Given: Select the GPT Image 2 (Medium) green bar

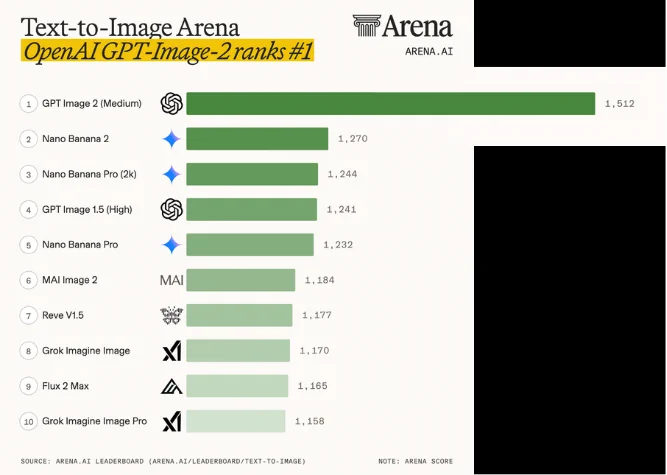Looking at the screenshot, I should click(391, 103).
